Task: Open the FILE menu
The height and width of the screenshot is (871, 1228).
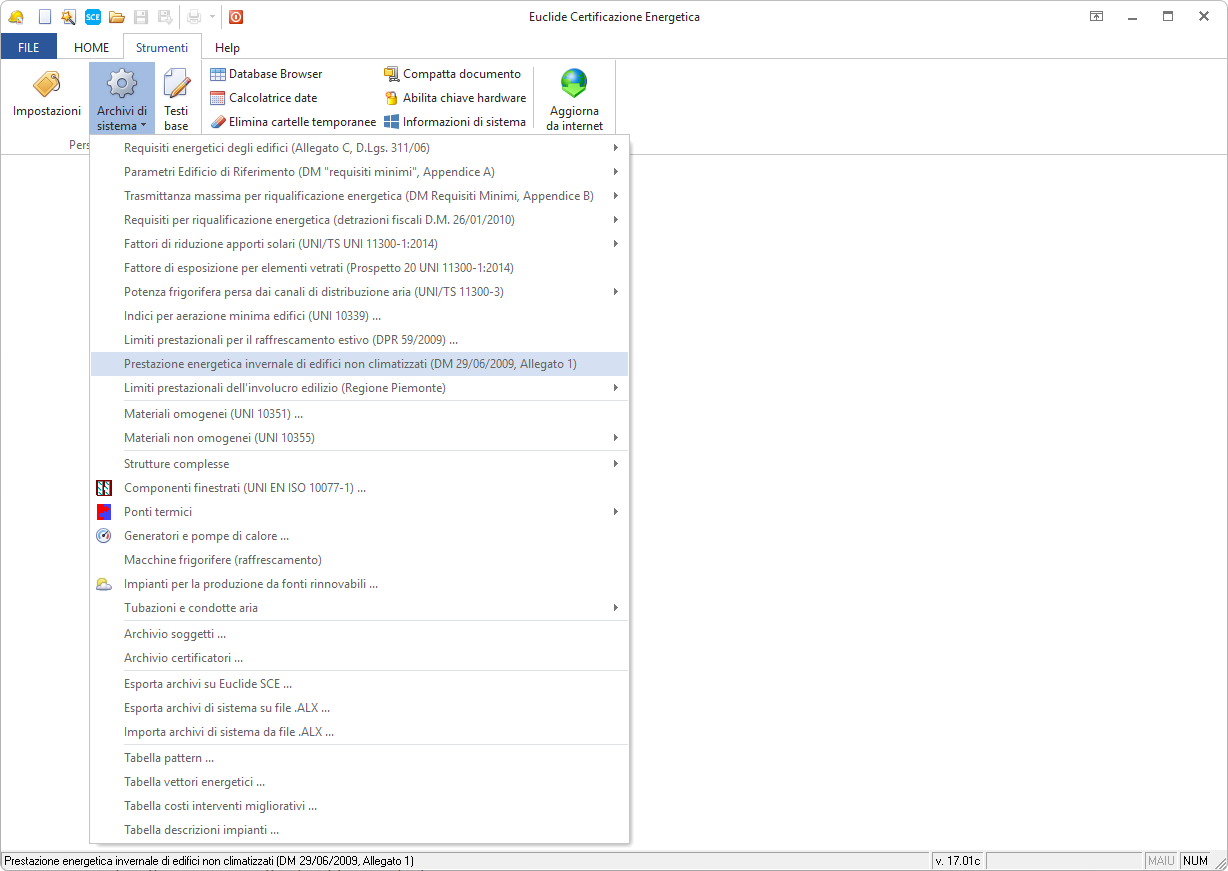Action: point(29,47)
